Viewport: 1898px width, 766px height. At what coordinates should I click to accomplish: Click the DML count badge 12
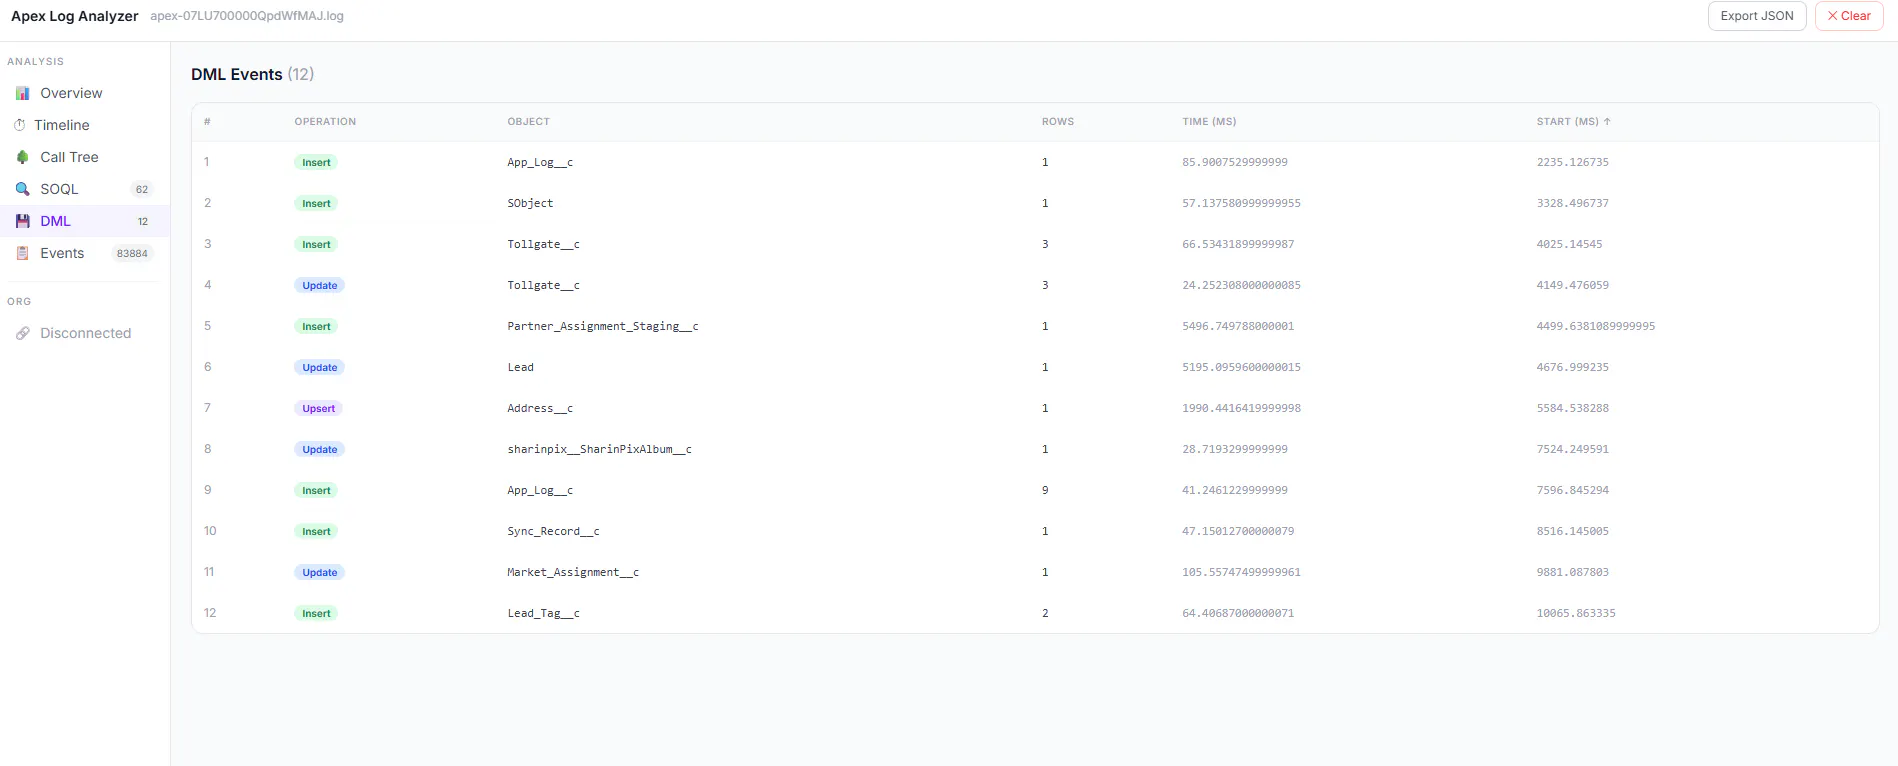point(143,221)
